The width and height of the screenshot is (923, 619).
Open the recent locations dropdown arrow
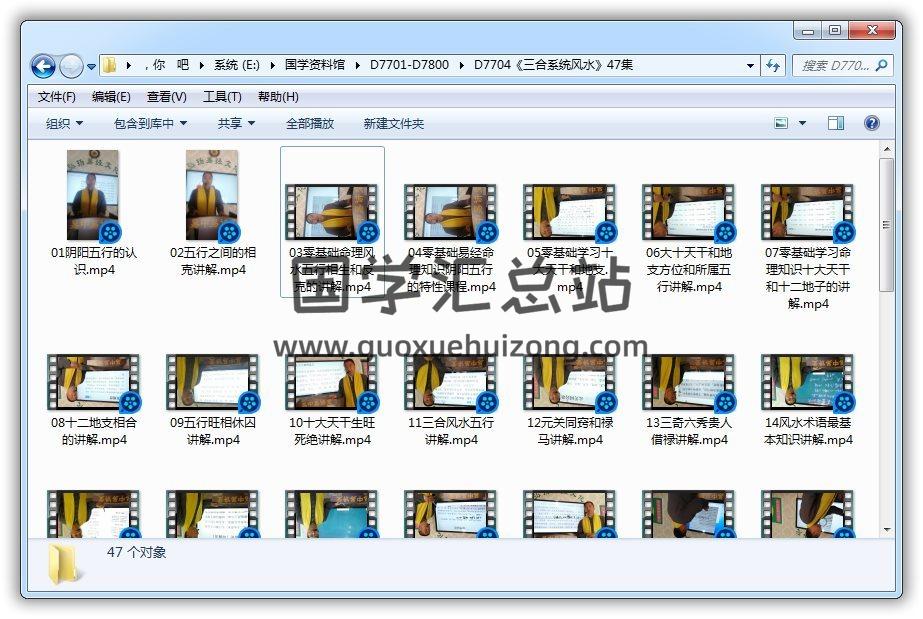coord(91,66)
